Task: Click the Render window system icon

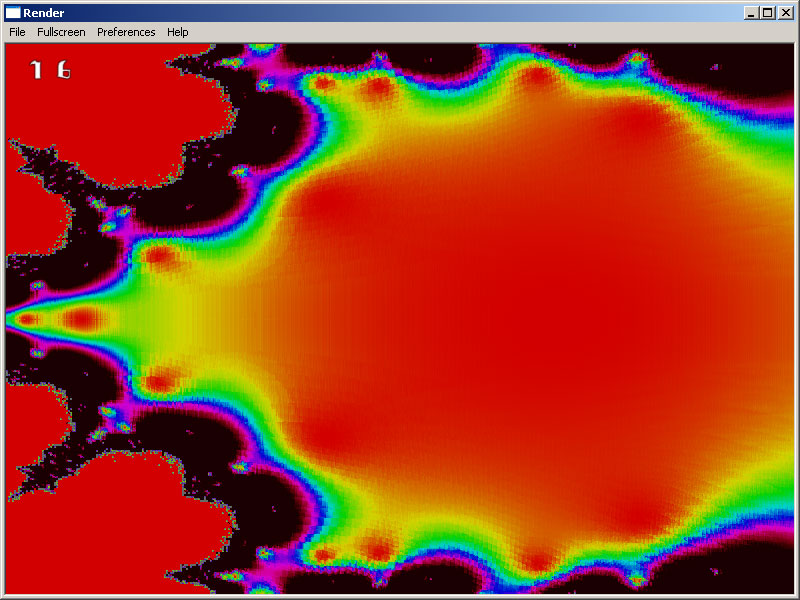Action: pos(13,13)
